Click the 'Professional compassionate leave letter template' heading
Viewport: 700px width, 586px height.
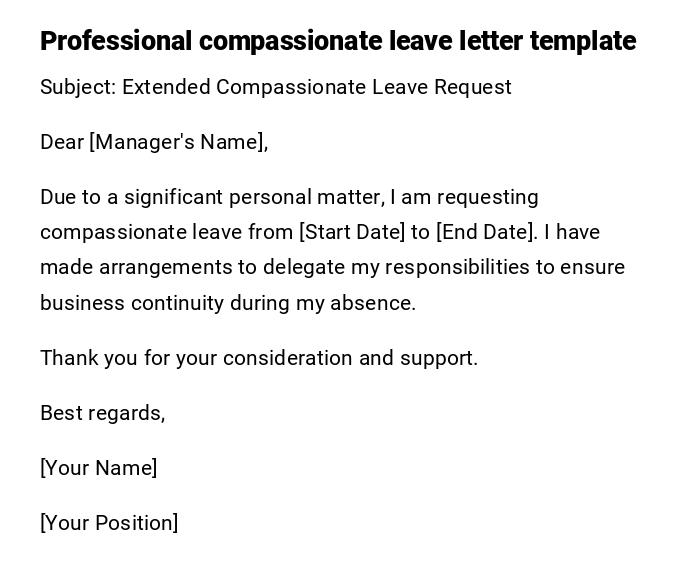tap(338, 41)
